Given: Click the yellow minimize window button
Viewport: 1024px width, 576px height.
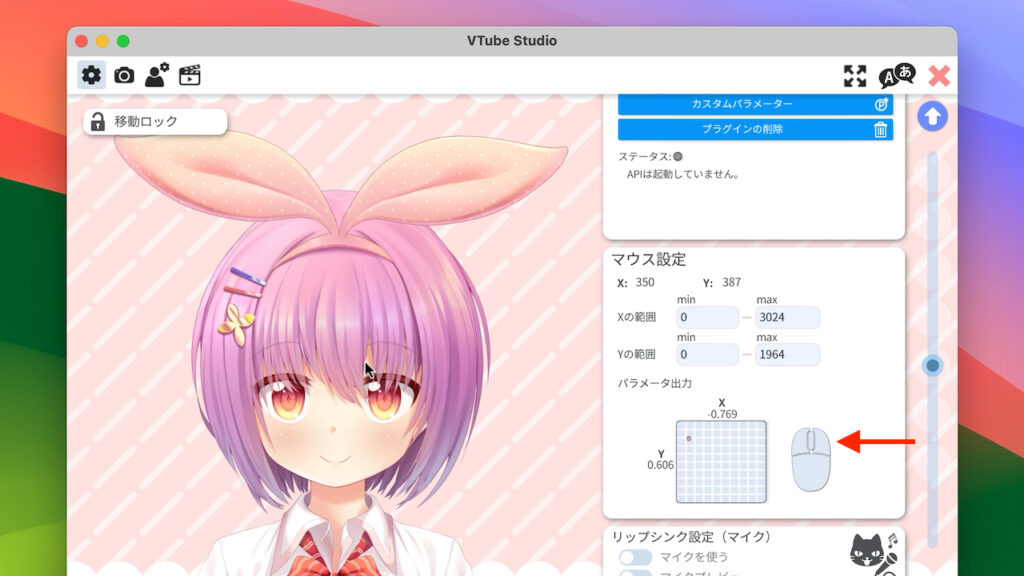Looking at the screenshot, I should coord(102,41).
